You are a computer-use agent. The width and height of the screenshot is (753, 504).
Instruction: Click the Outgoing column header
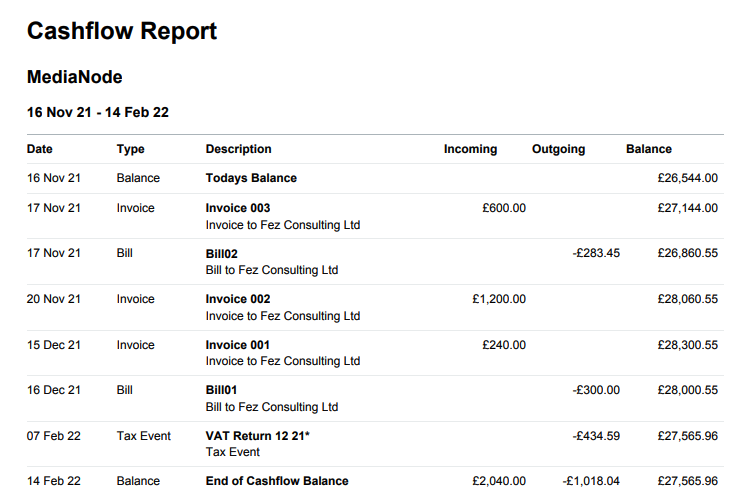click(559, 149)
